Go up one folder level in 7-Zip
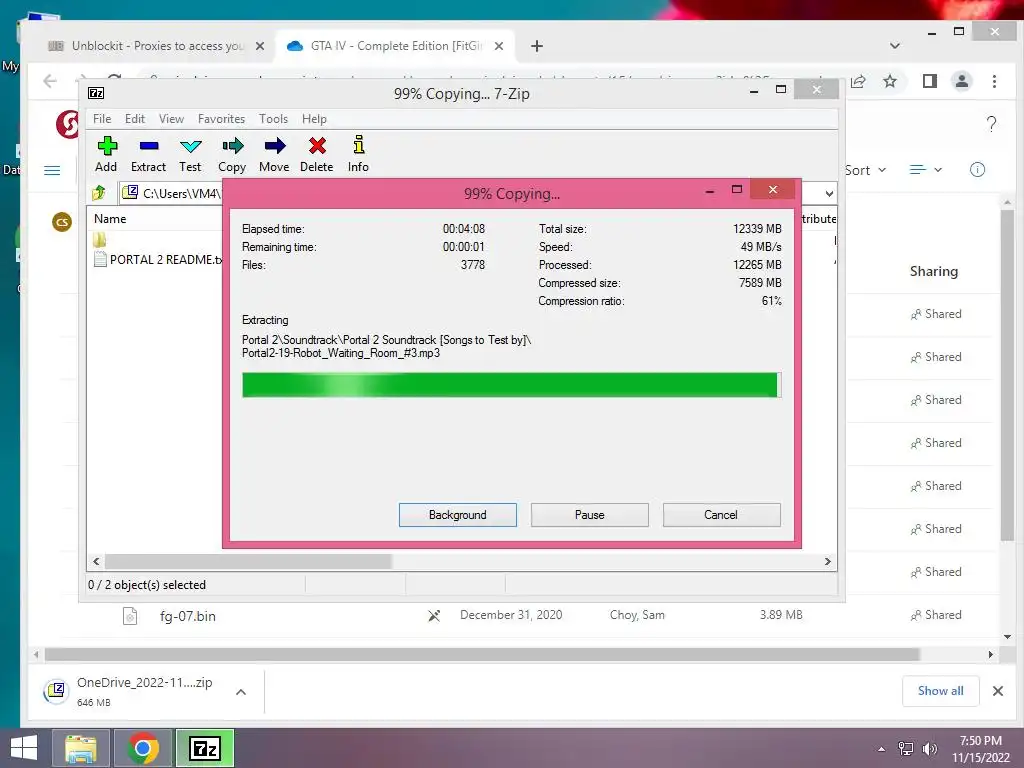This screenshot has height=768, width=1024. [99, 193]
